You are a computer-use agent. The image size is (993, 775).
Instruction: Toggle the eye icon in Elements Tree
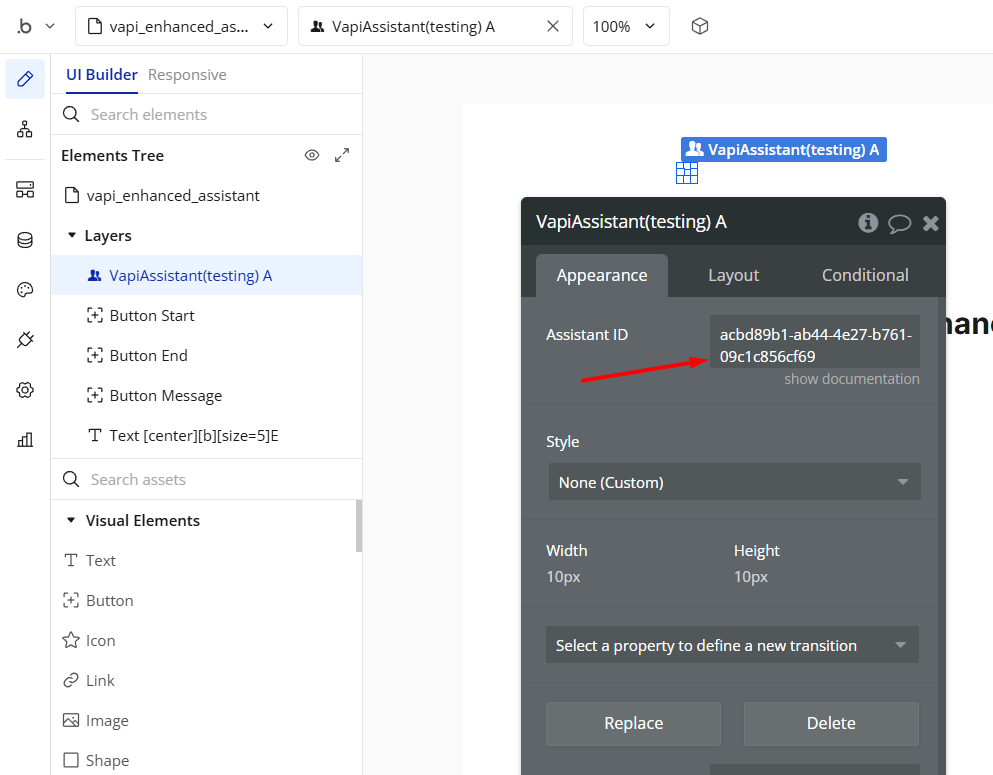pyautogui.click(x=312, y=155)
